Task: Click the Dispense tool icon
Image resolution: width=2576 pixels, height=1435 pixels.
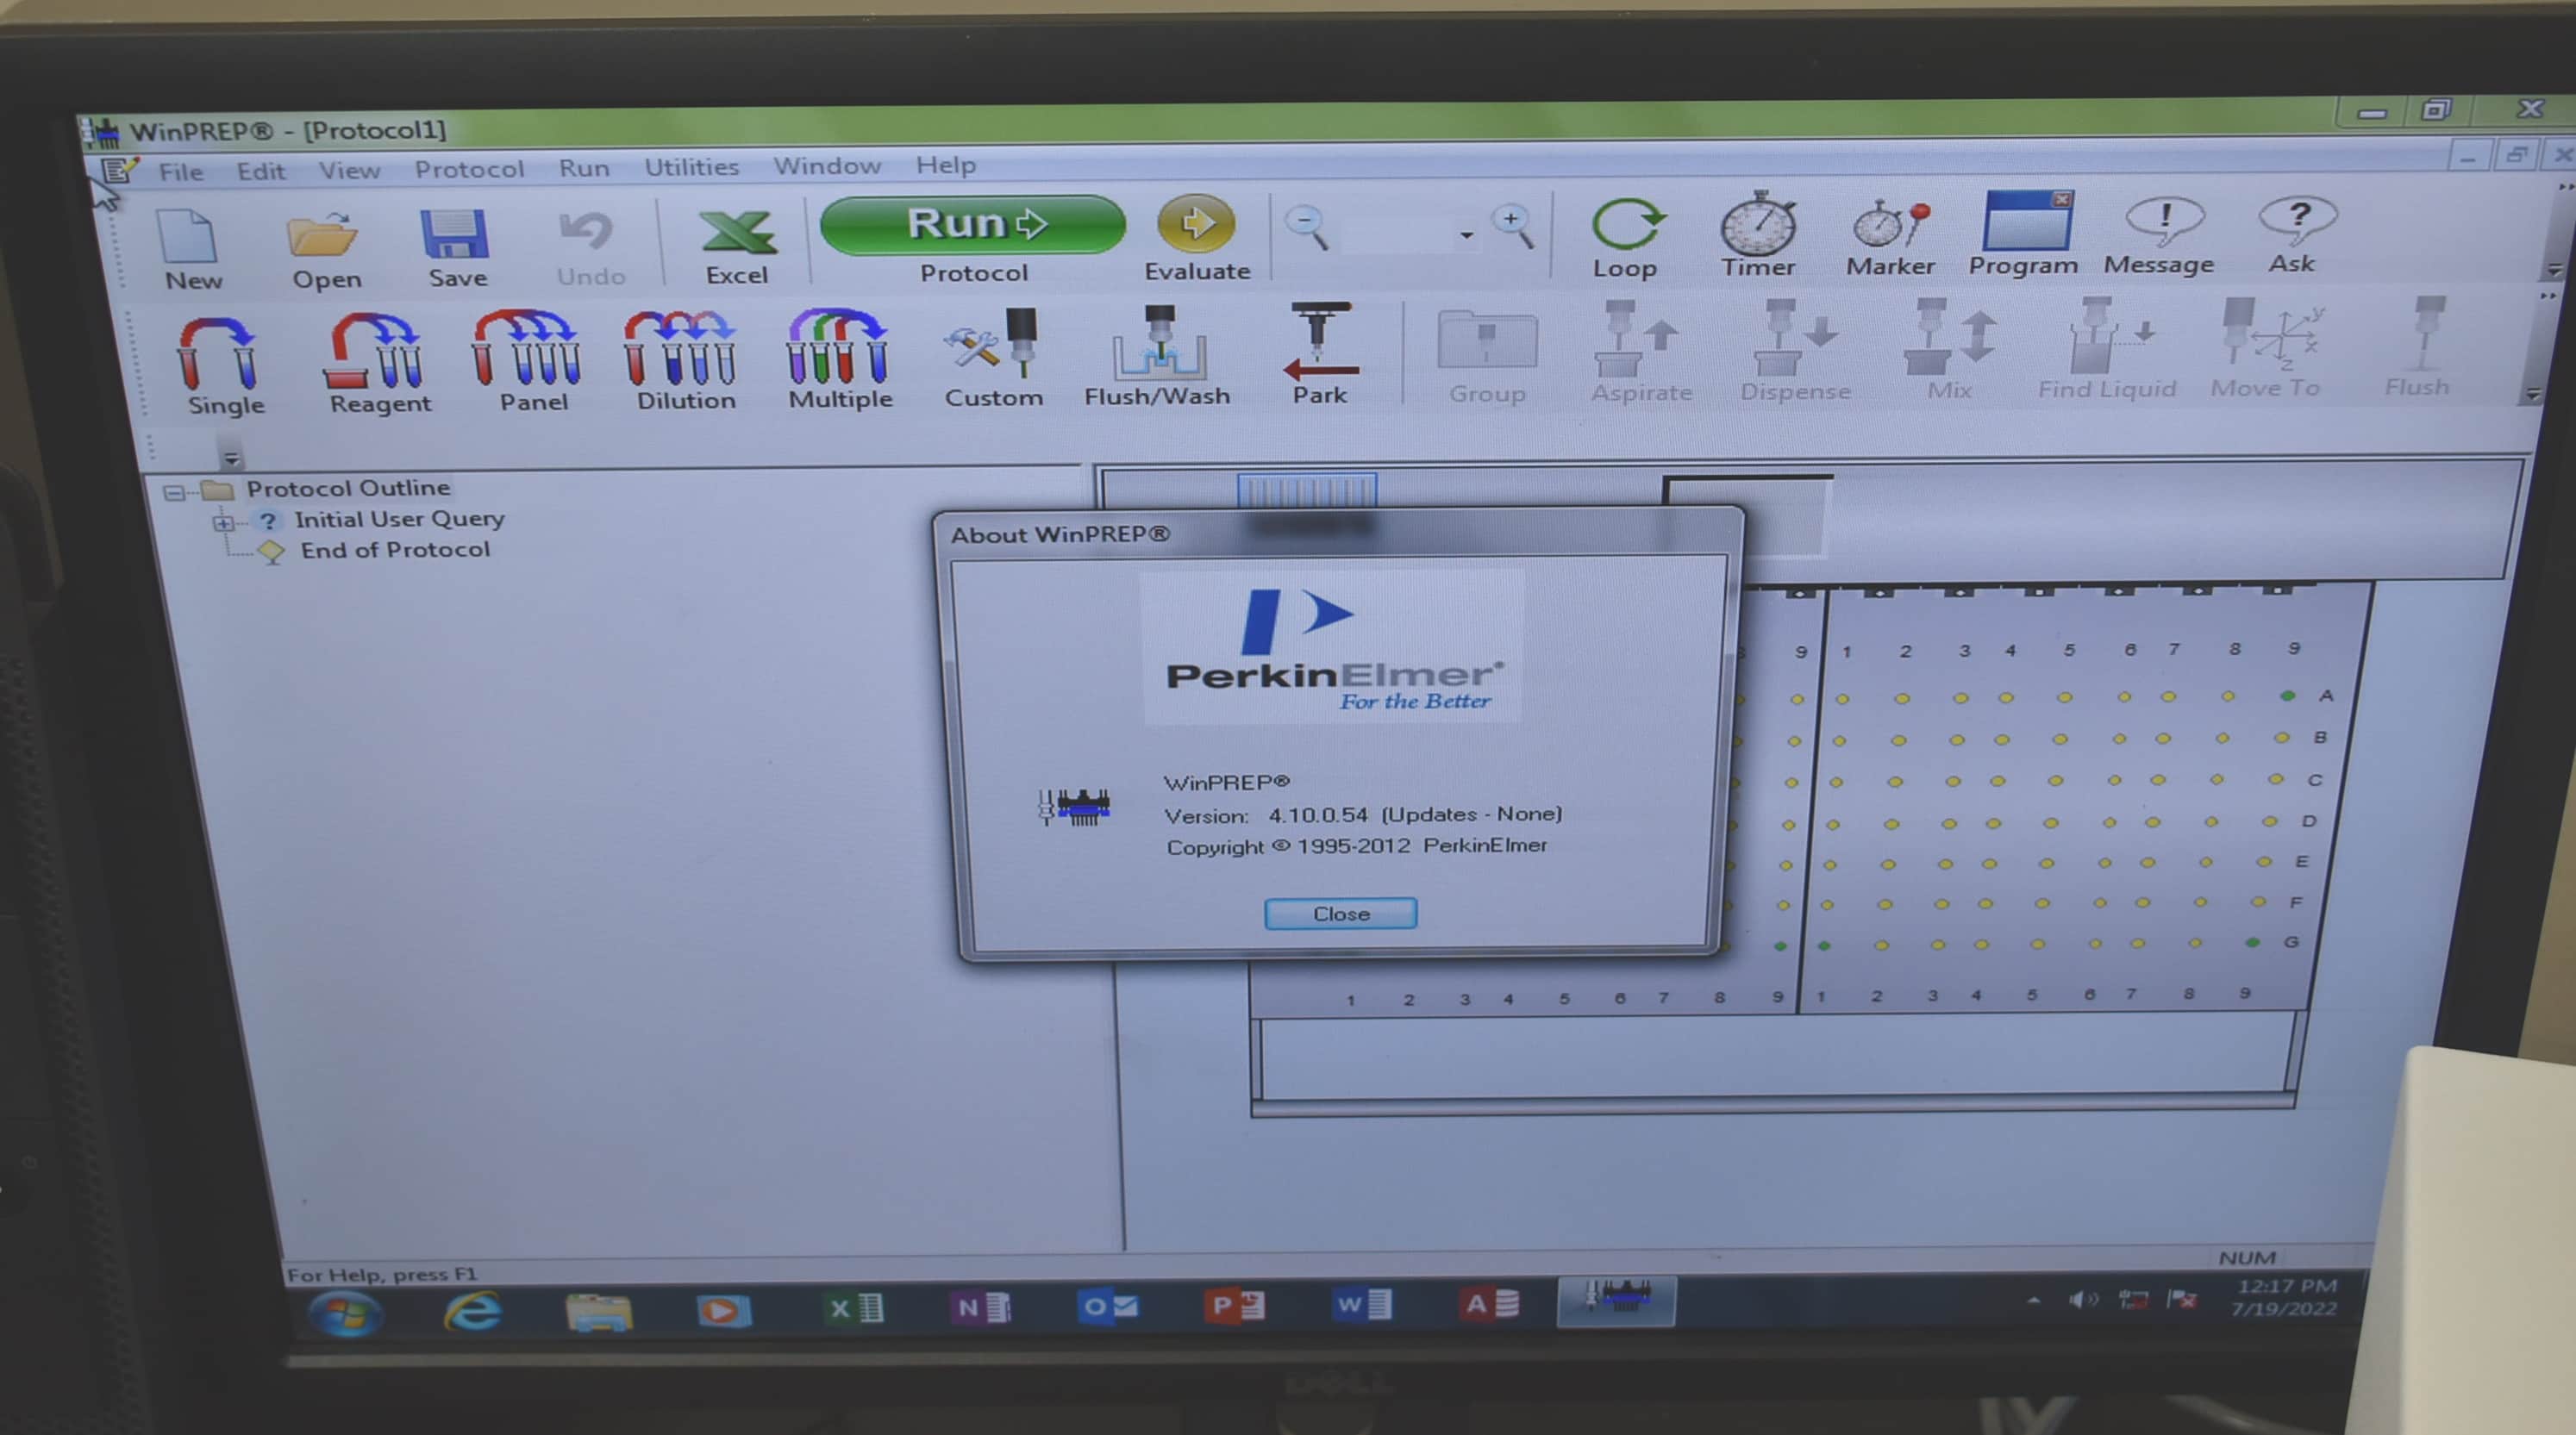Action: tap(1795, 350)
